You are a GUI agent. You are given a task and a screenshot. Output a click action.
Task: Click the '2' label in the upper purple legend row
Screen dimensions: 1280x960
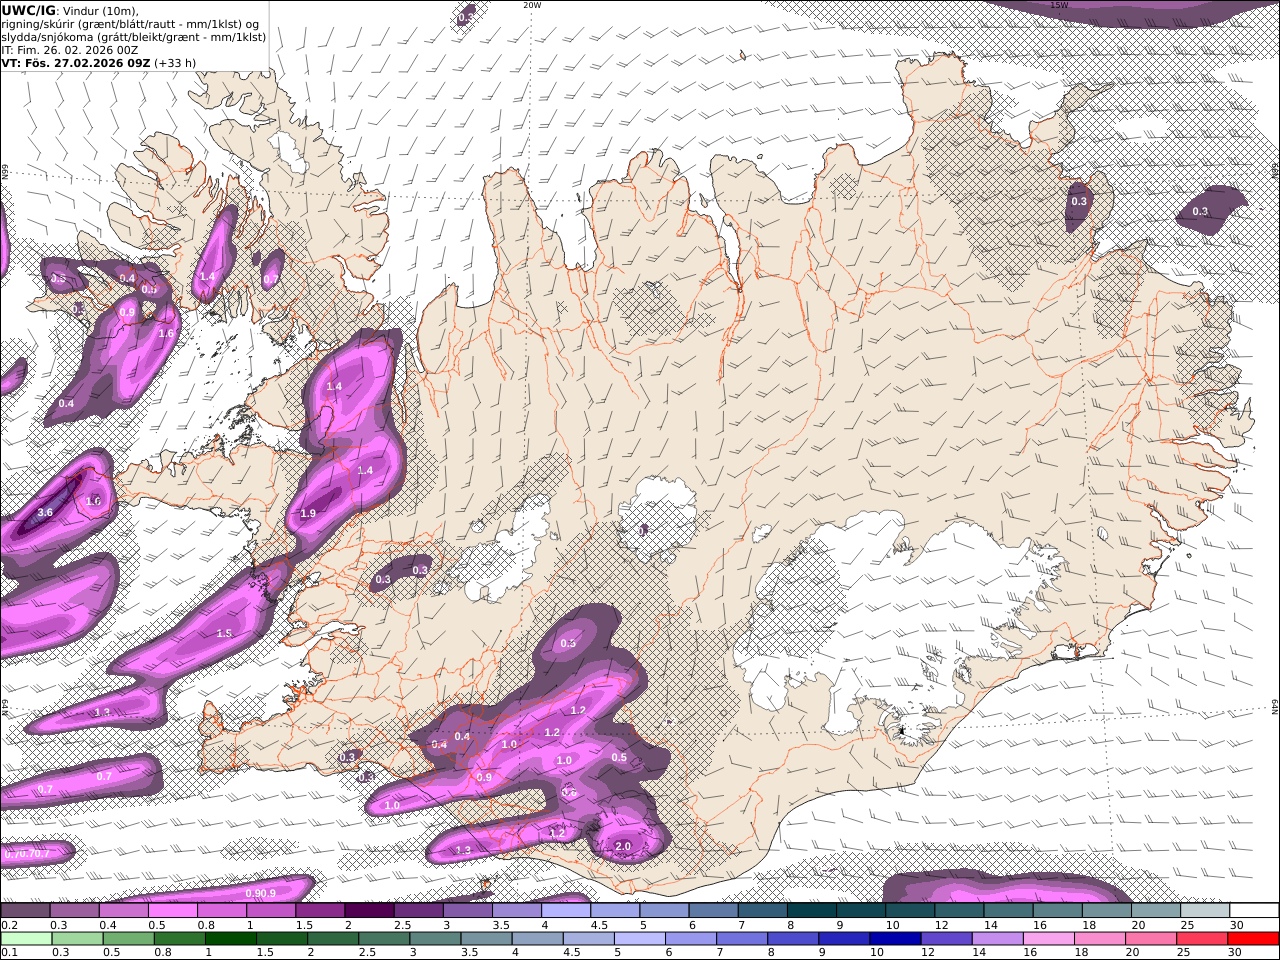[349, 926]
